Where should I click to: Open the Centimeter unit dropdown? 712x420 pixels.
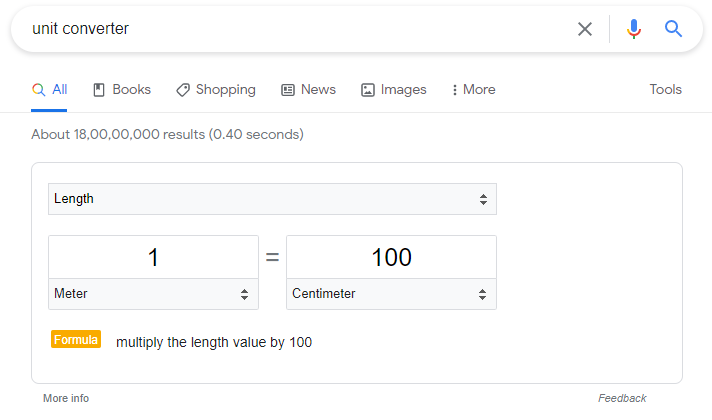[391, 294]
